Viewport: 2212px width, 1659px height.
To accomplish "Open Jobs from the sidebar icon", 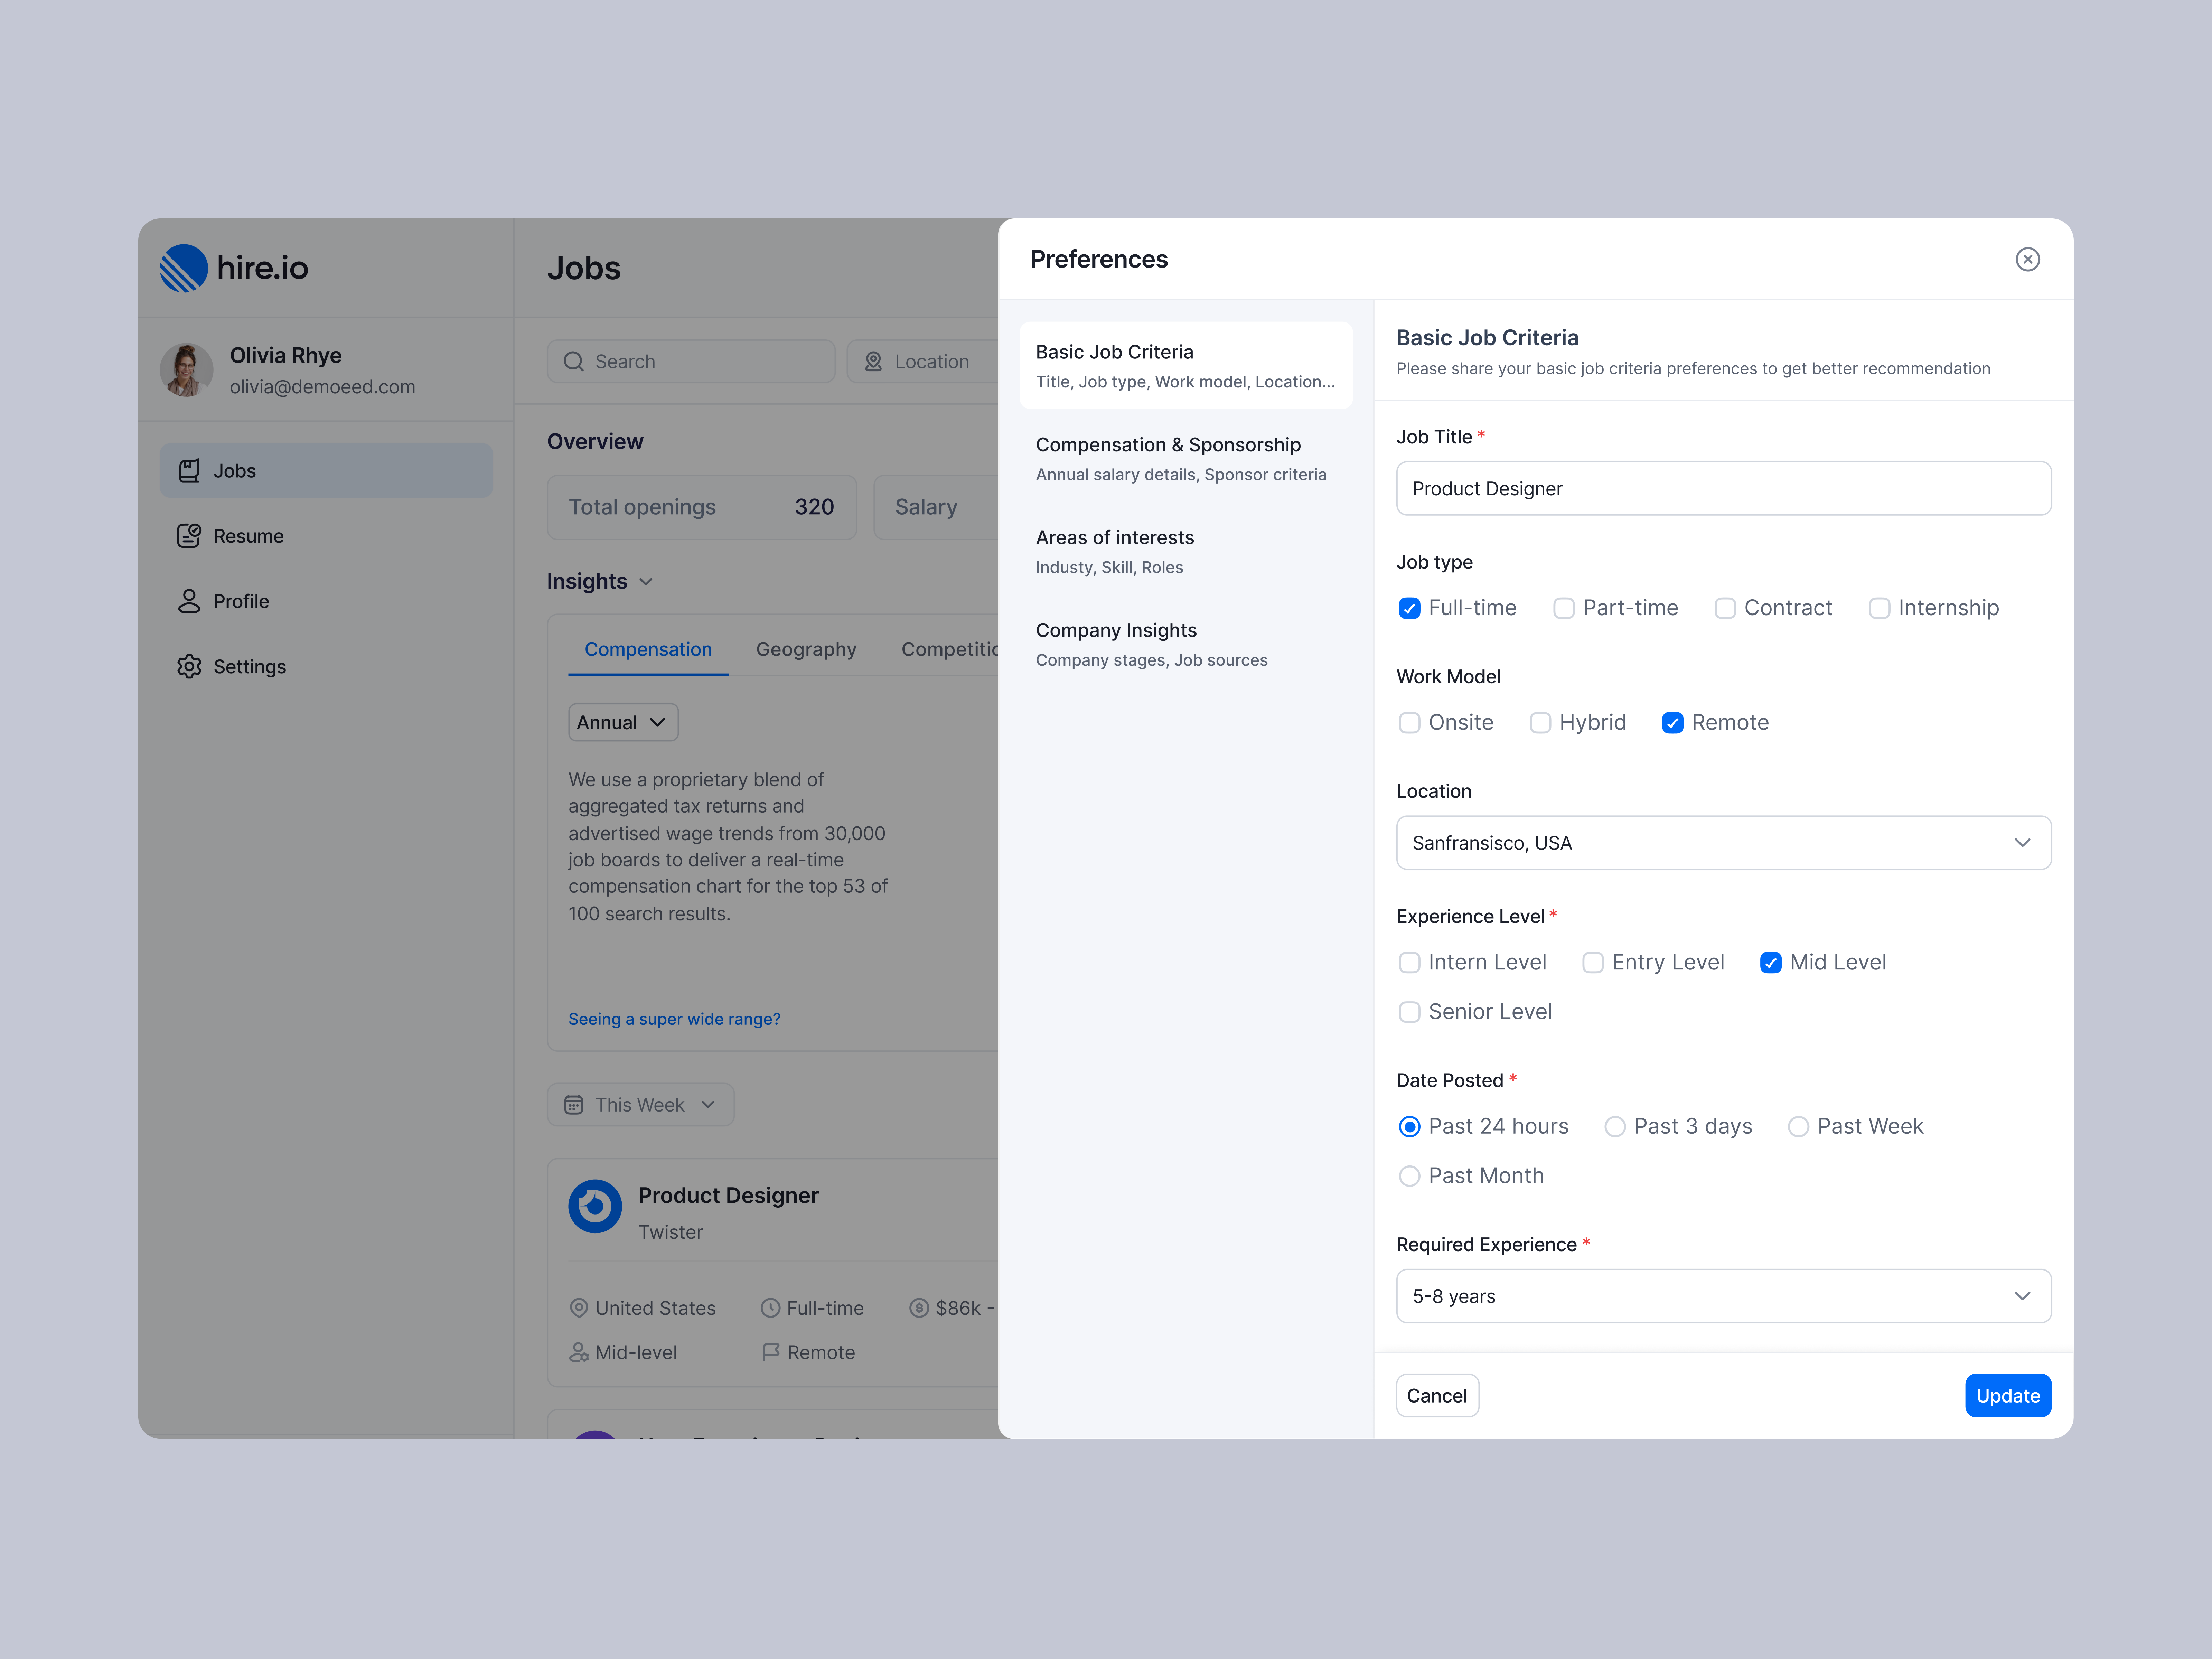I will (x=189, y=471).
